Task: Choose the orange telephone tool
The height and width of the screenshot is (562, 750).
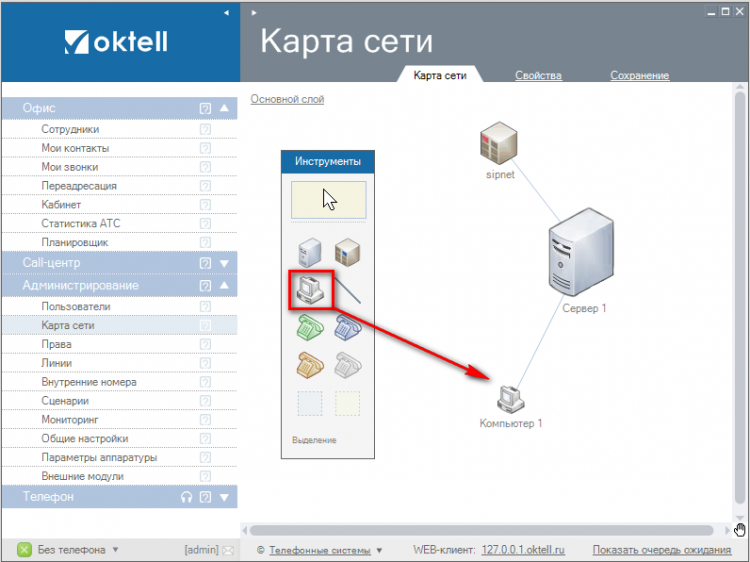Action: coord(311,365)
